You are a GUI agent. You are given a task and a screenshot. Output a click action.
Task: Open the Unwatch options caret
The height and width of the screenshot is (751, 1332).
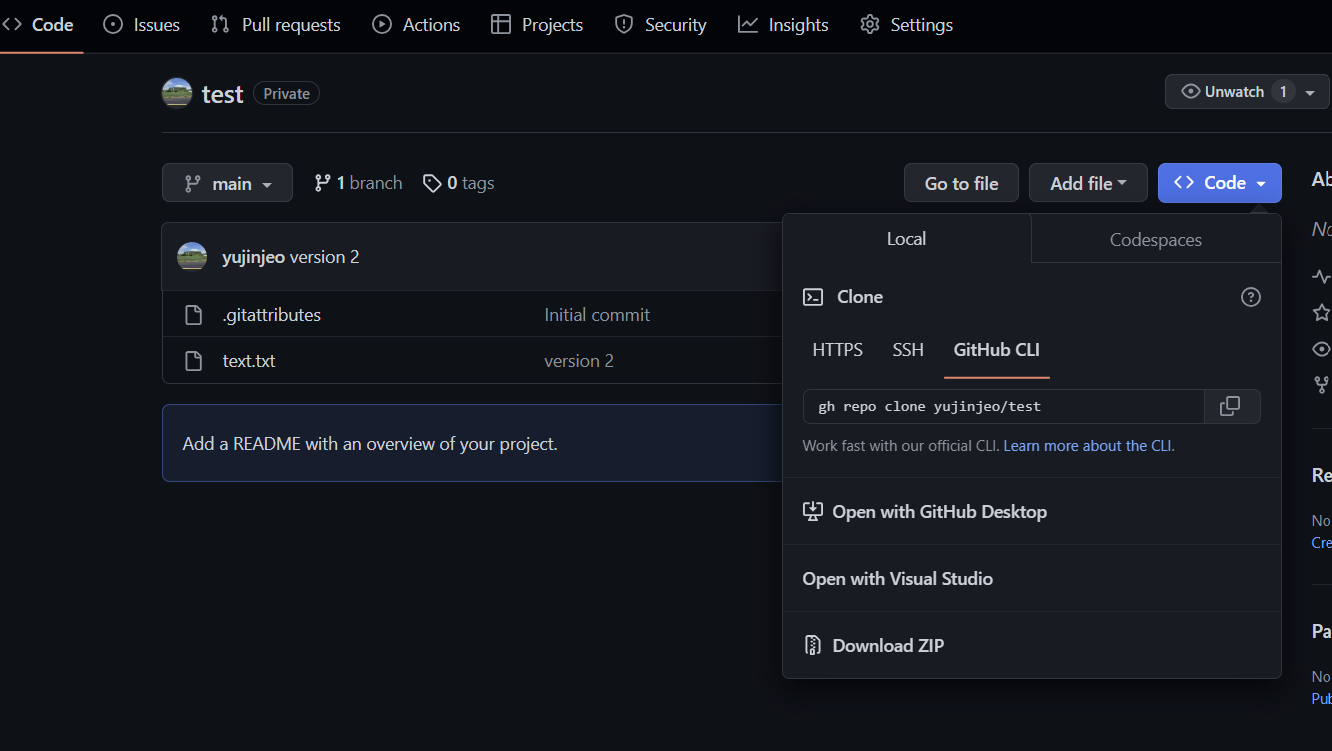1310,92
